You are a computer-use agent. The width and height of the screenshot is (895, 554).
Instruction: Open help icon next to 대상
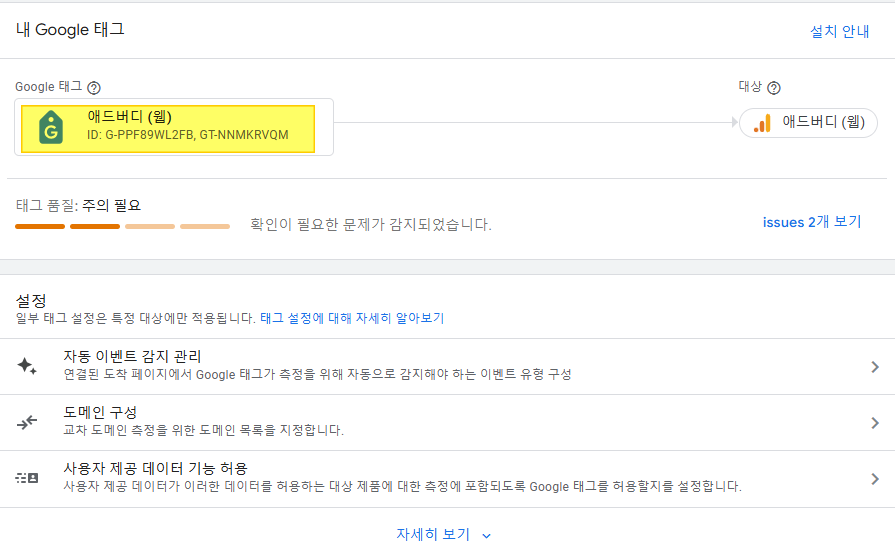click(774, 88)
